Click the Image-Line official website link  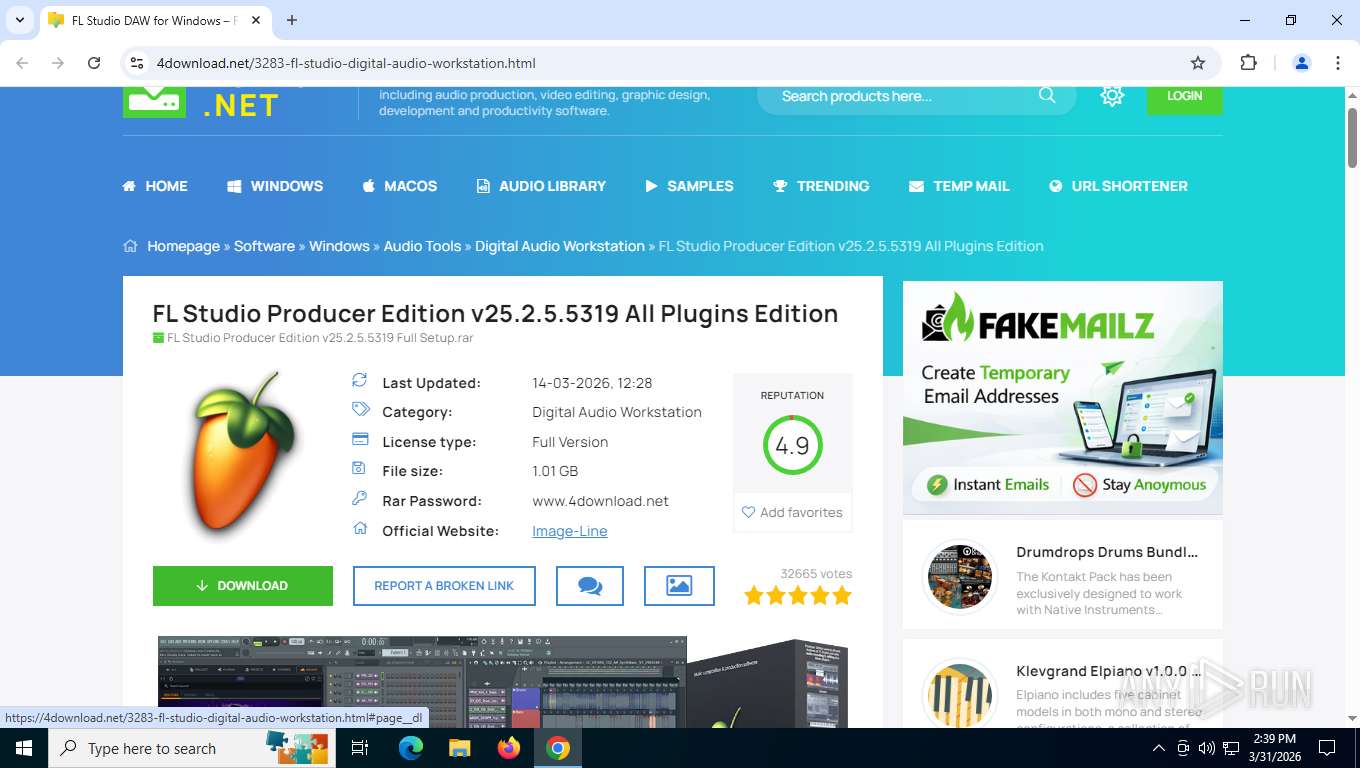570,531
